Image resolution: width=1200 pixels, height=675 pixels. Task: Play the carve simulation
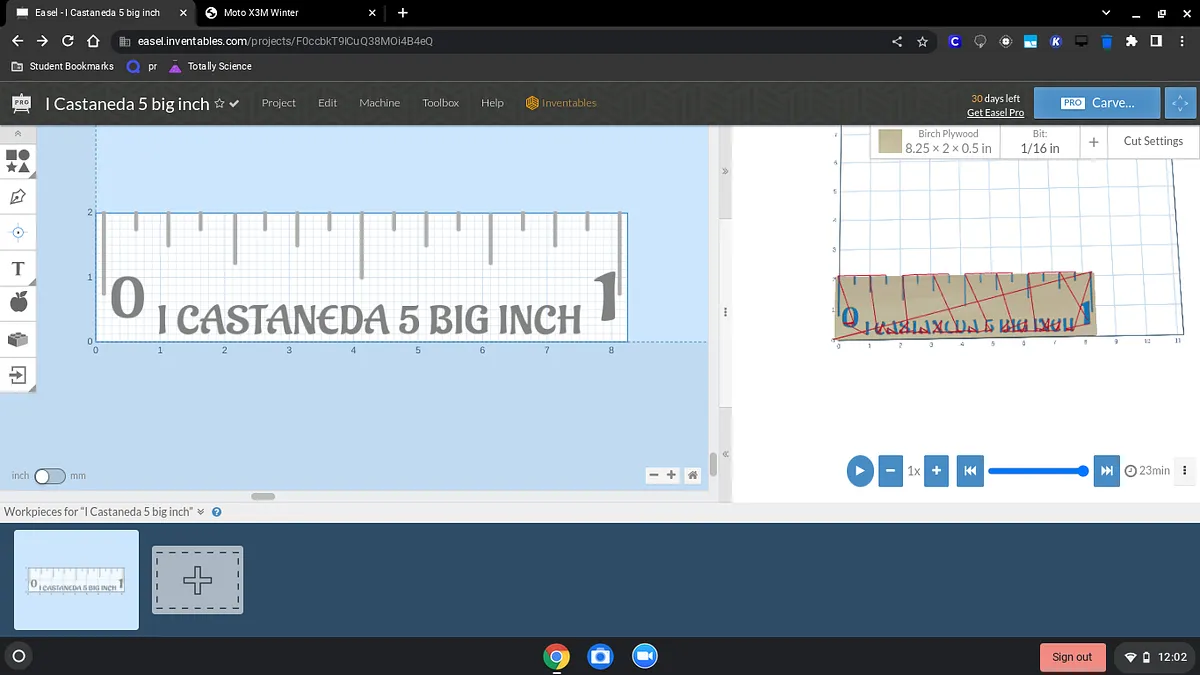pyautogui.click(x=860, y=470)
